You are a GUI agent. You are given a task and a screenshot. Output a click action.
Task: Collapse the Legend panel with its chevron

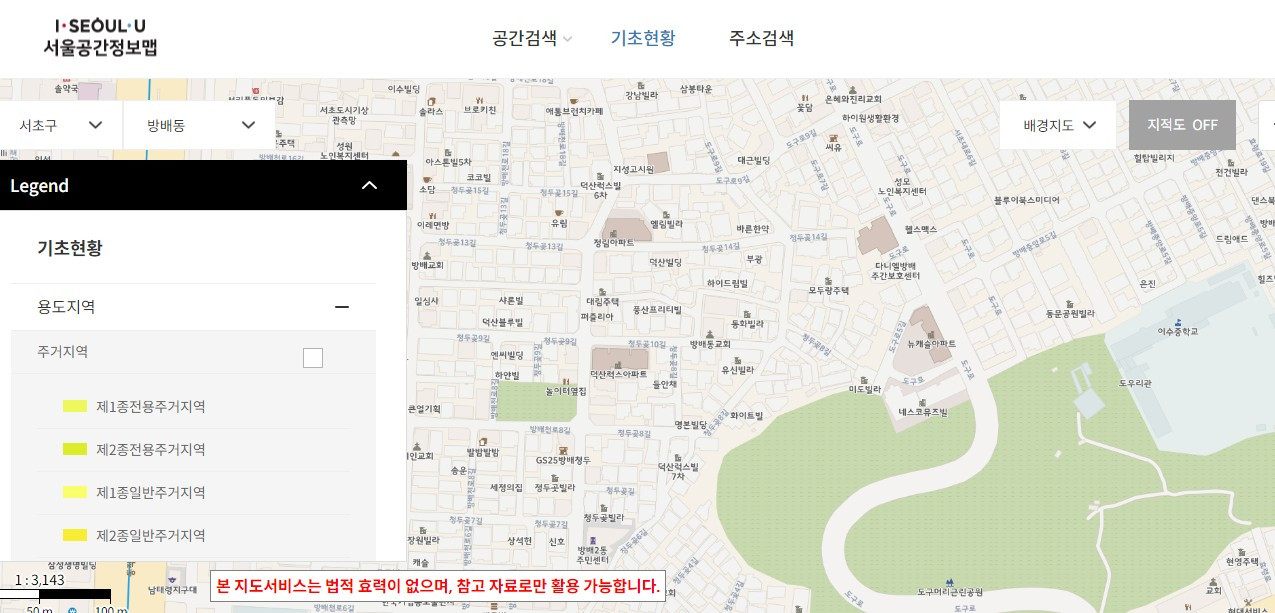(x=369, y=185)
